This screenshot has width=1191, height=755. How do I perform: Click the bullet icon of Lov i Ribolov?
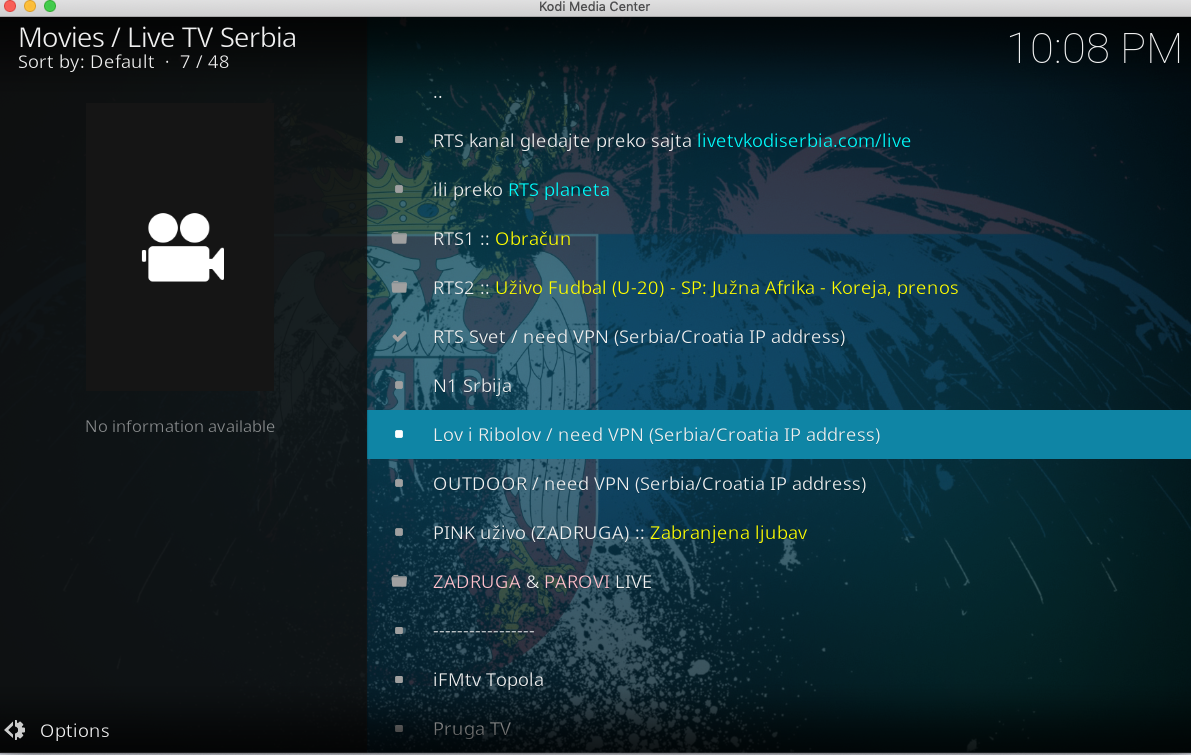pos(399,434)
